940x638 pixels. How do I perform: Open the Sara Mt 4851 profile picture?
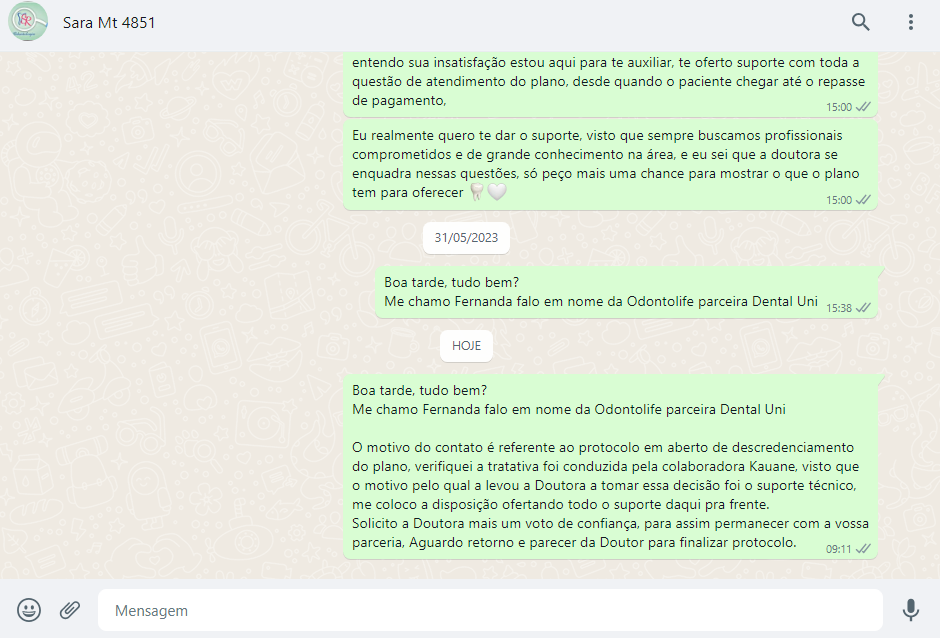click(x=28, y=22)
